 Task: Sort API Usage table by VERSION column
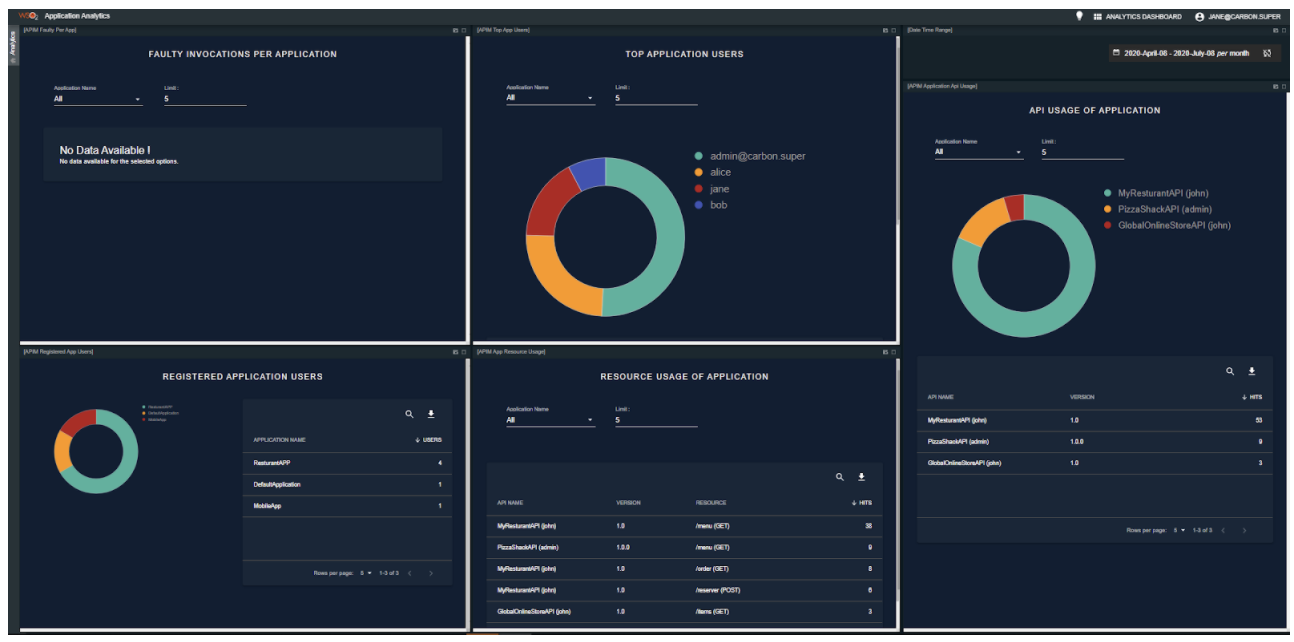1082,397
